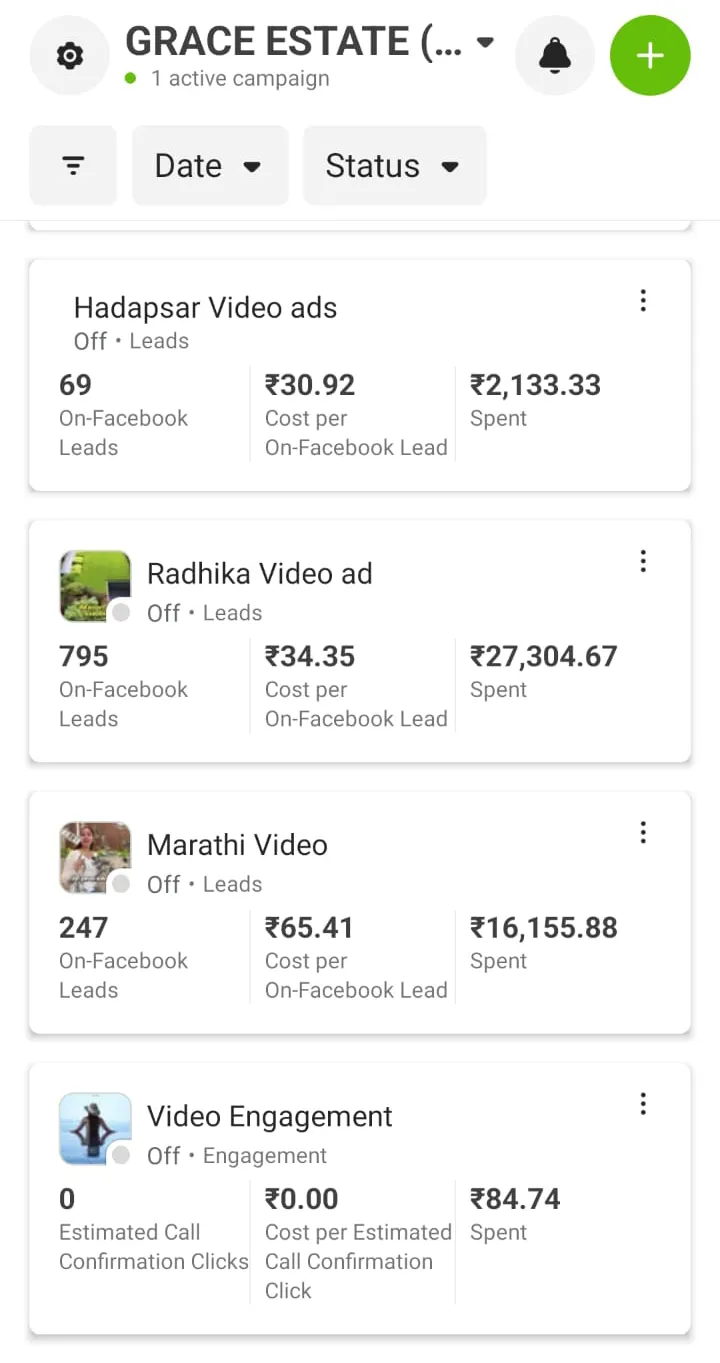Viewport: 720px width, 1363px height.
Task: Open the Hadapsar Video ads campaign
Action: pyautogui.click(x=205, y=308)
